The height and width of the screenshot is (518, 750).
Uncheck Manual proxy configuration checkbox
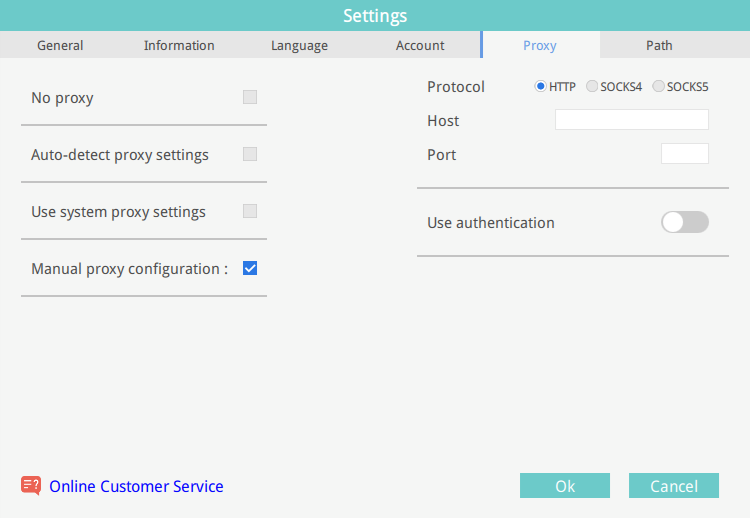250,268
